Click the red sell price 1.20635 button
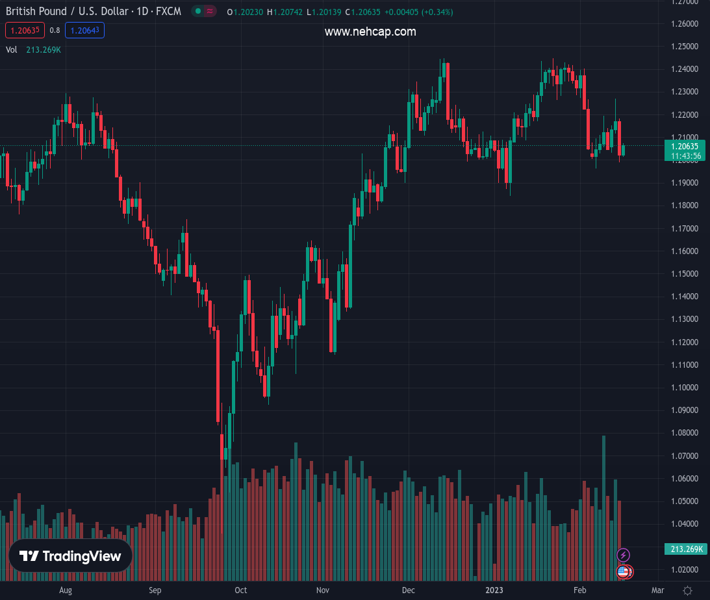 [x=25, y=30]
